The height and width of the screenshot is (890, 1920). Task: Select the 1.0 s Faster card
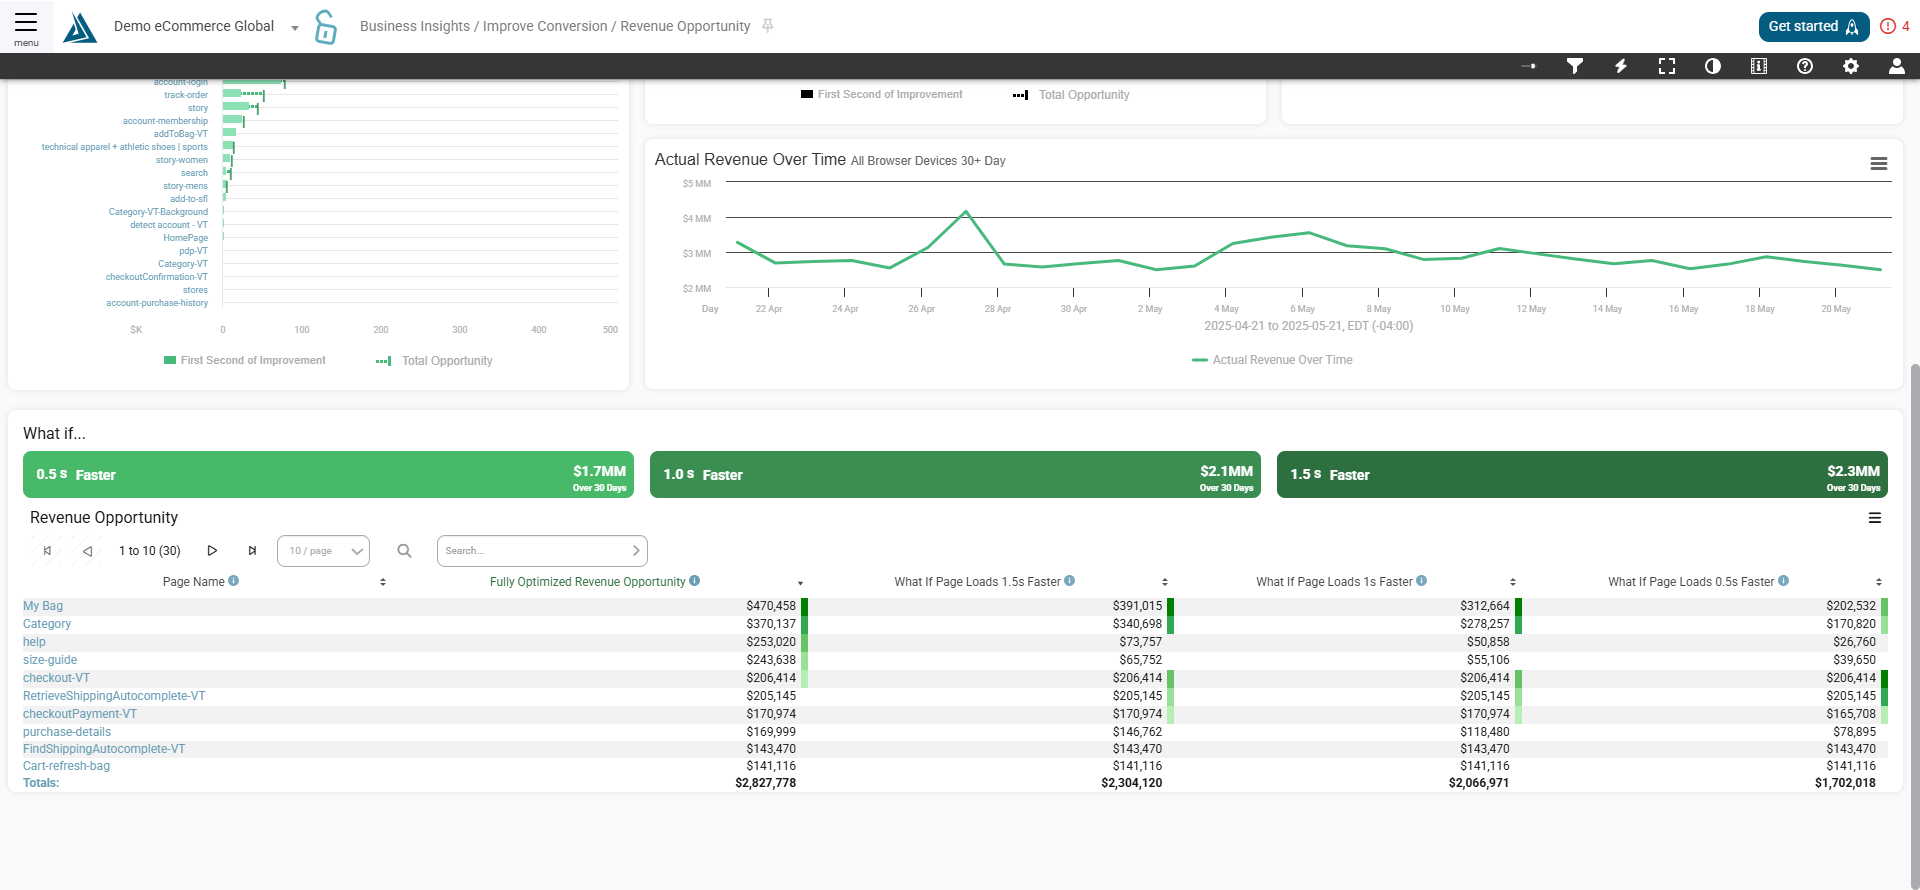coord(955,474)
